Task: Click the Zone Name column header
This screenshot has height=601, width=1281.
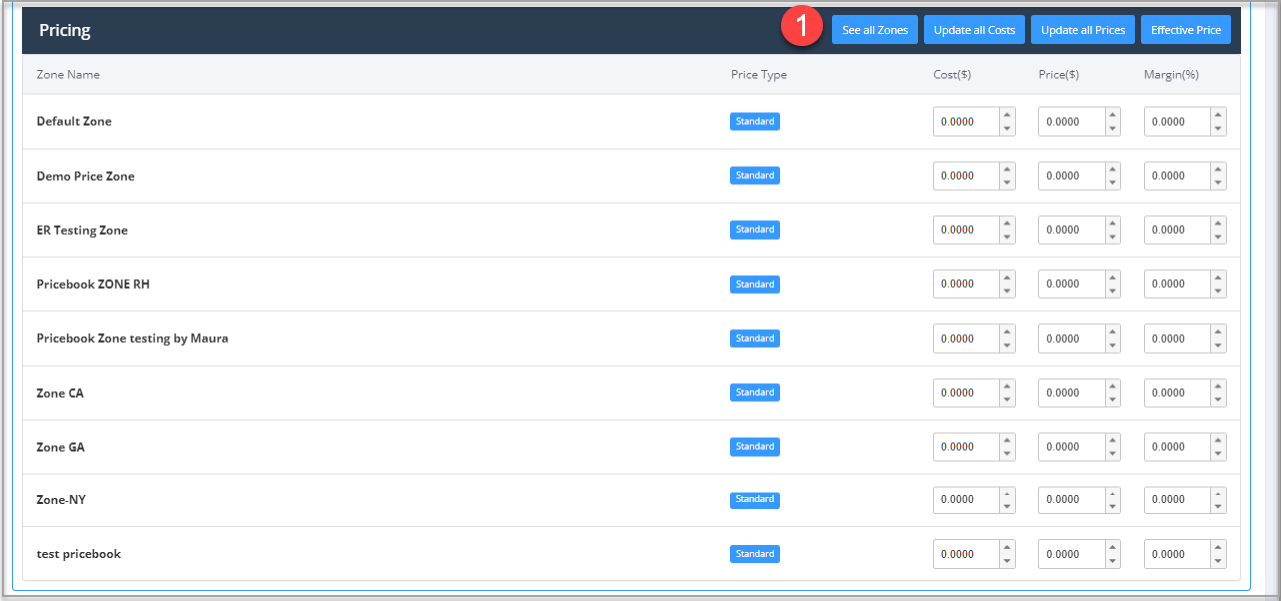Action: tap(68, 74)
